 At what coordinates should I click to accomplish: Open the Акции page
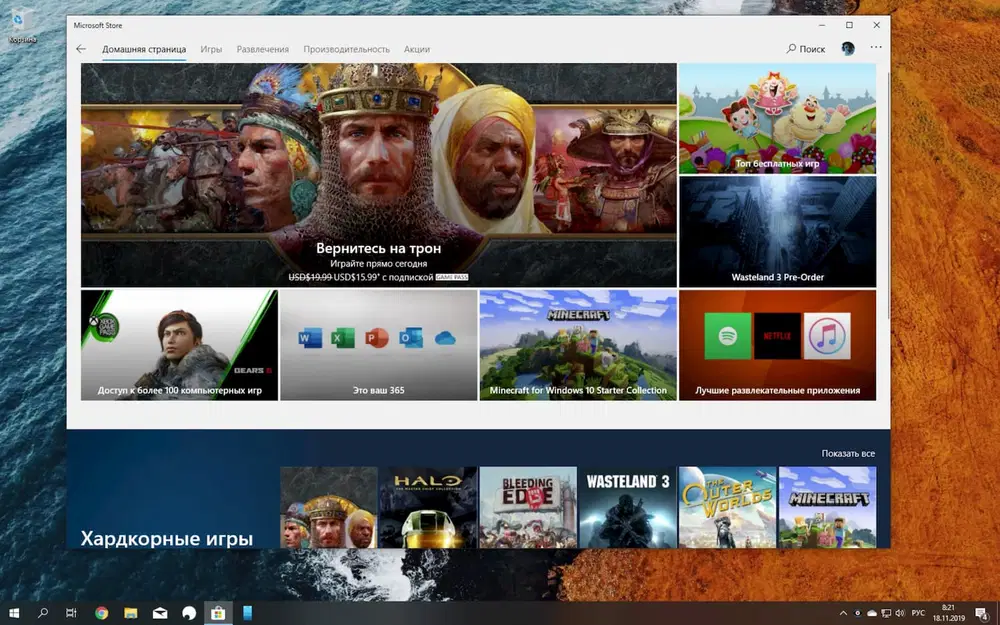point(417,49)
